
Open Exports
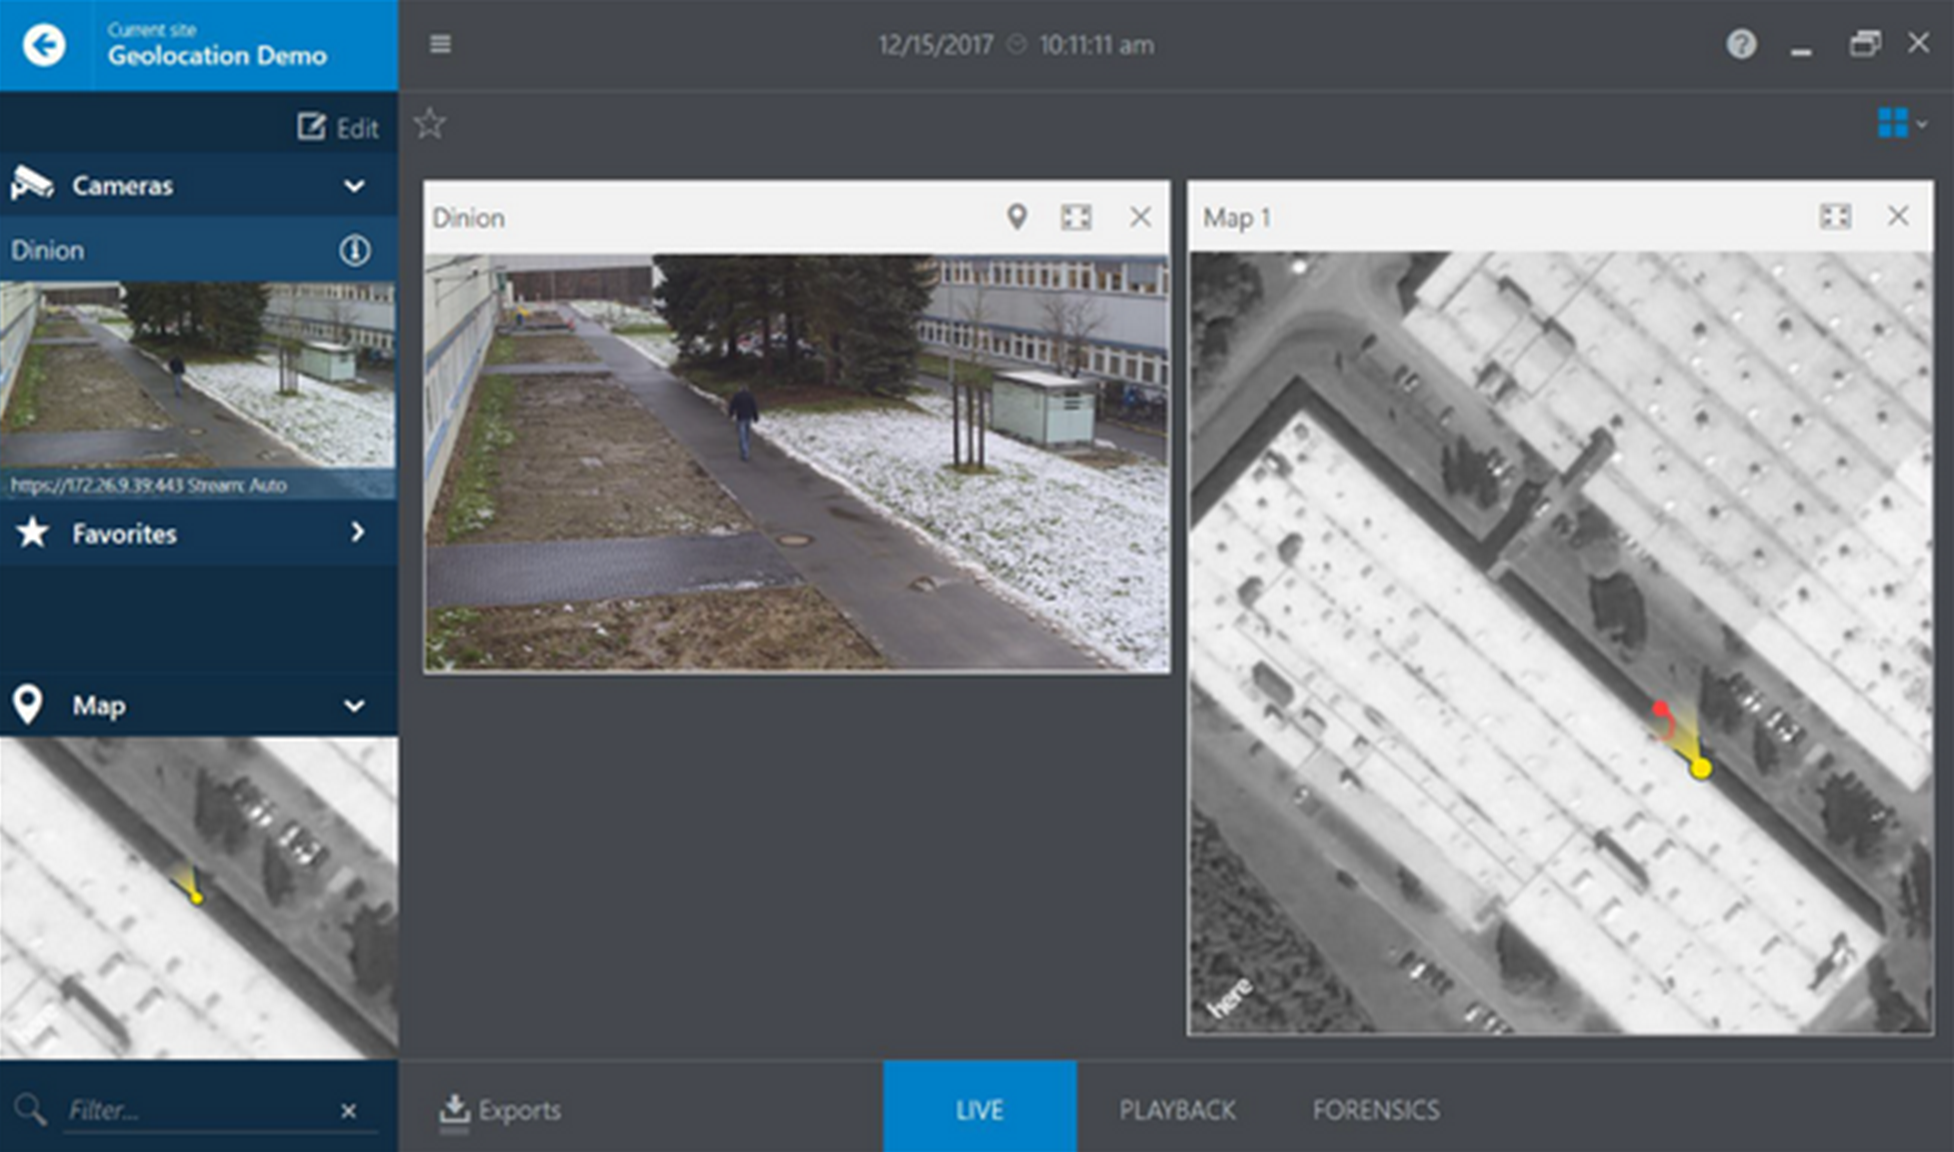click(501, 1110)
